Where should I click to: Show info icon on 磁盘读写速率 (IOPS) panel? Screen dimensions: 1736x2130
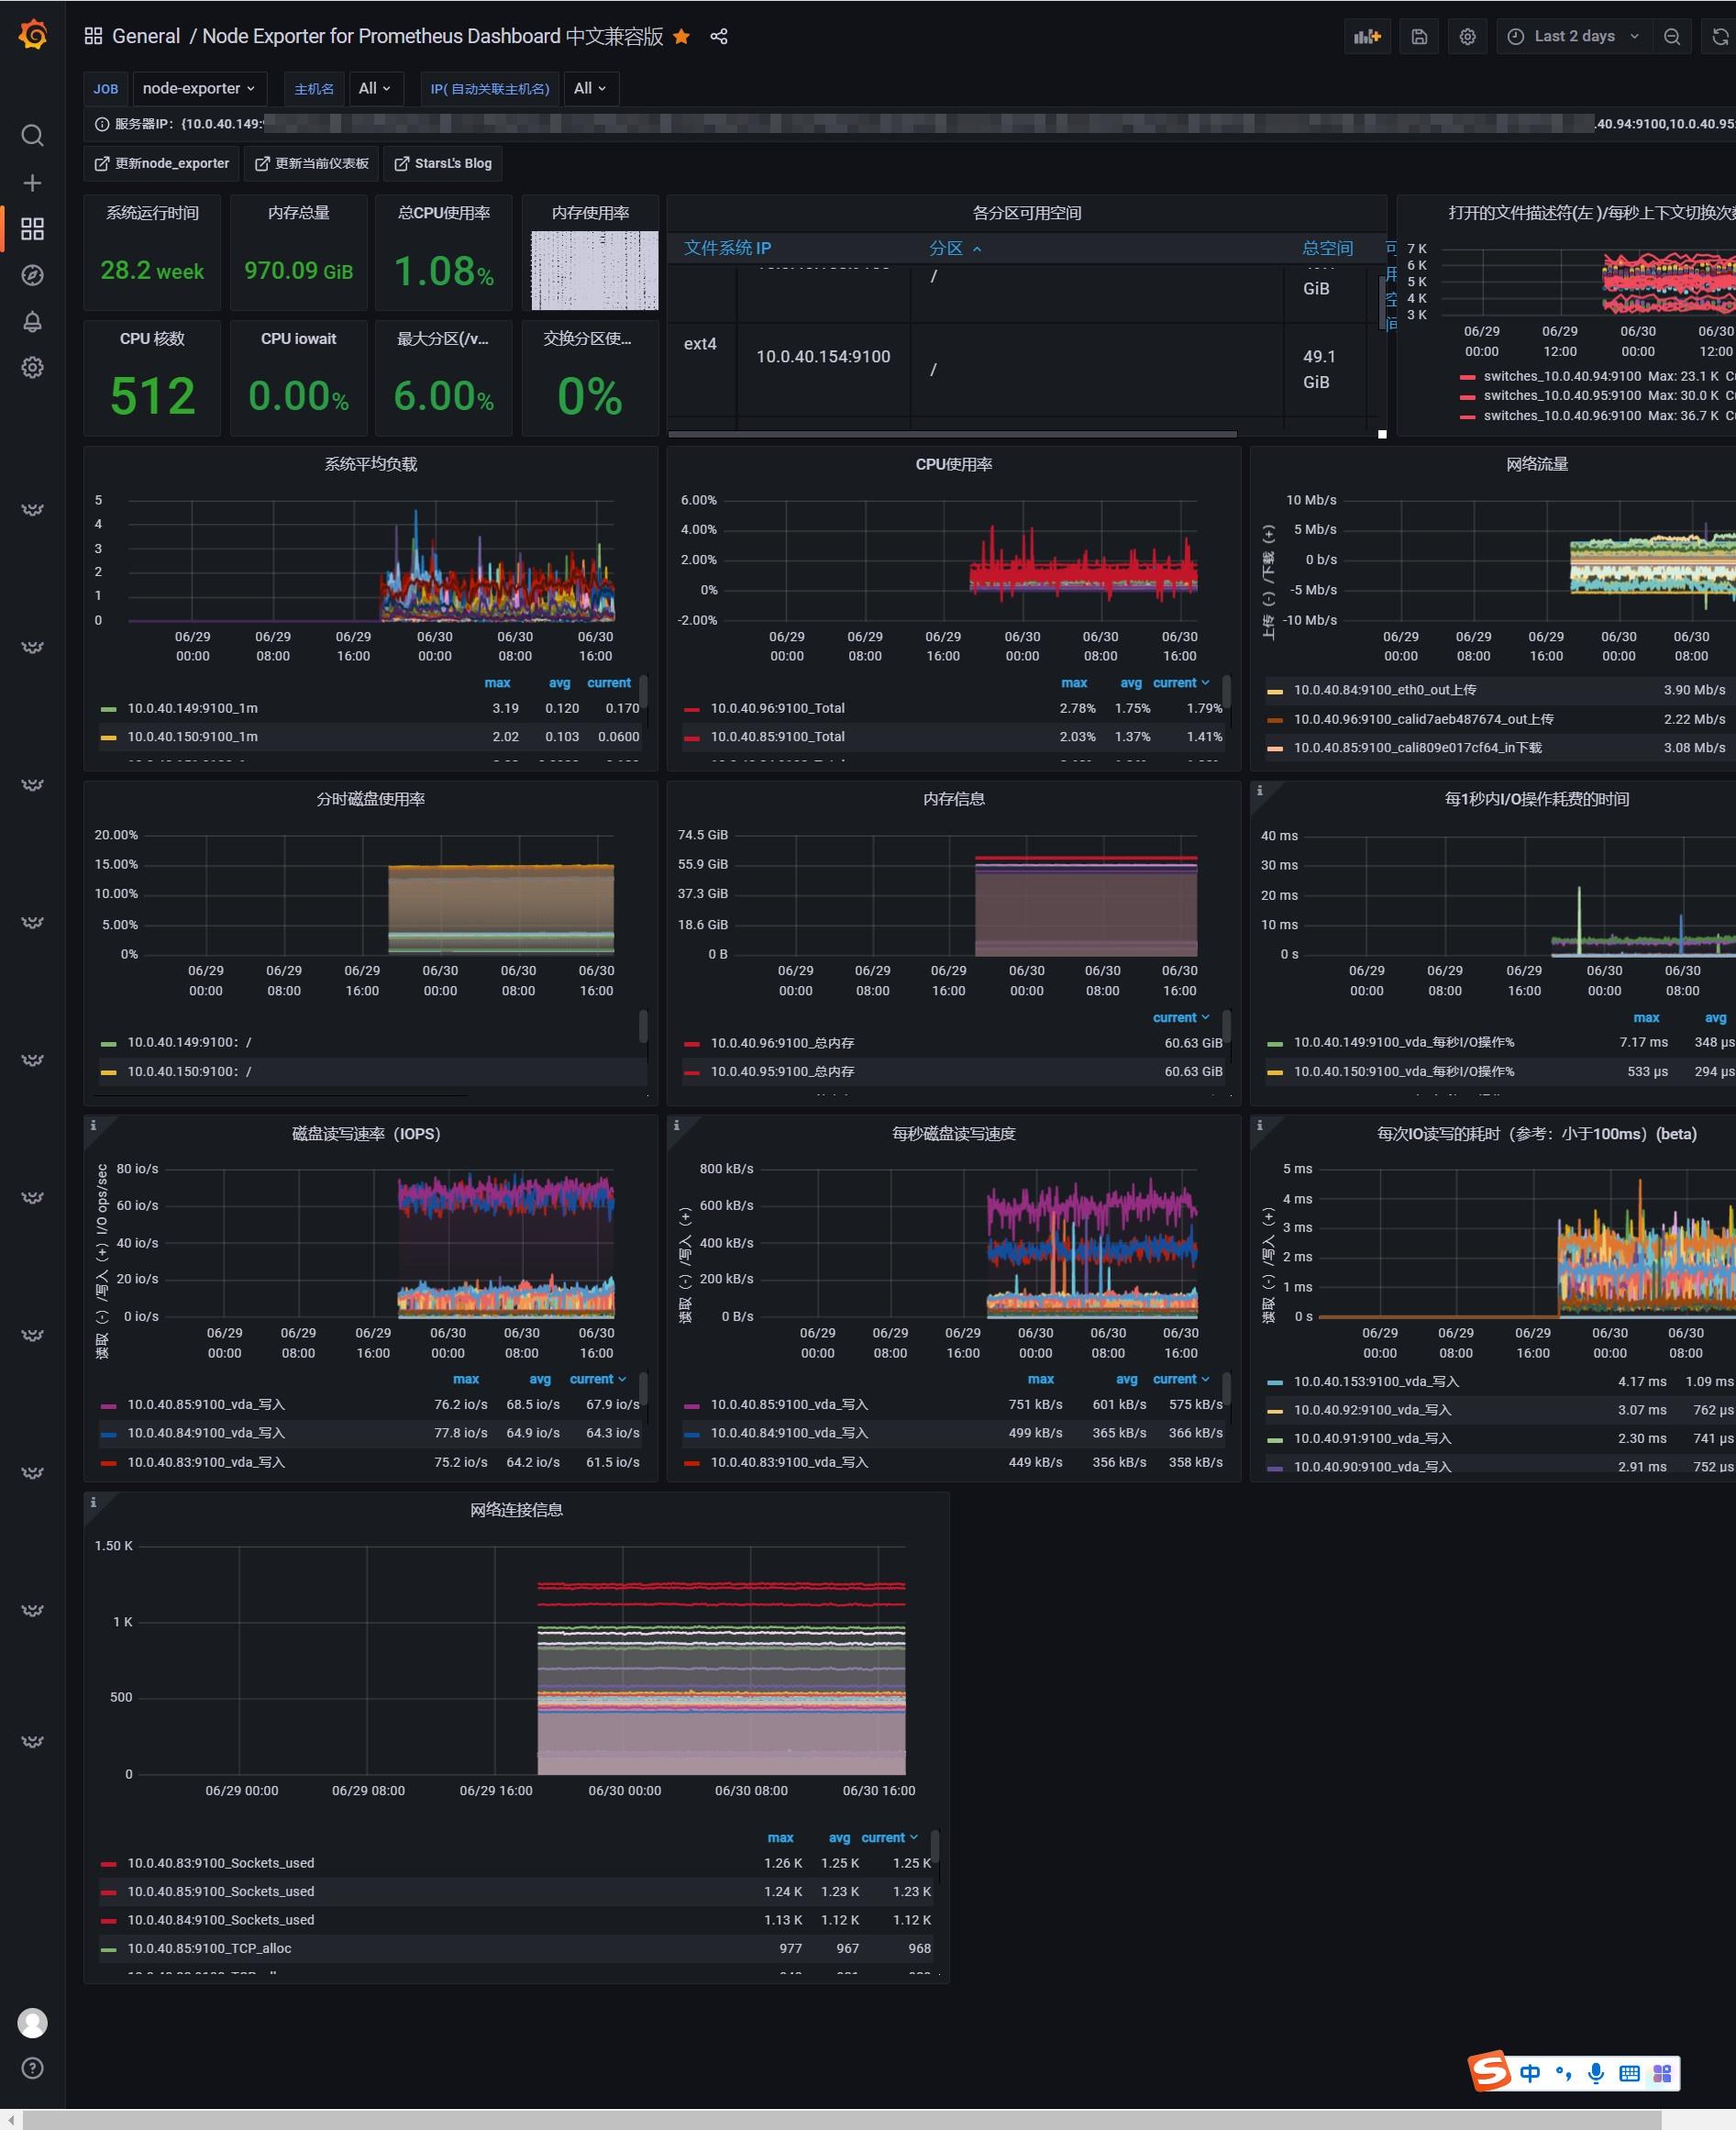click(x=93, y=1125)
